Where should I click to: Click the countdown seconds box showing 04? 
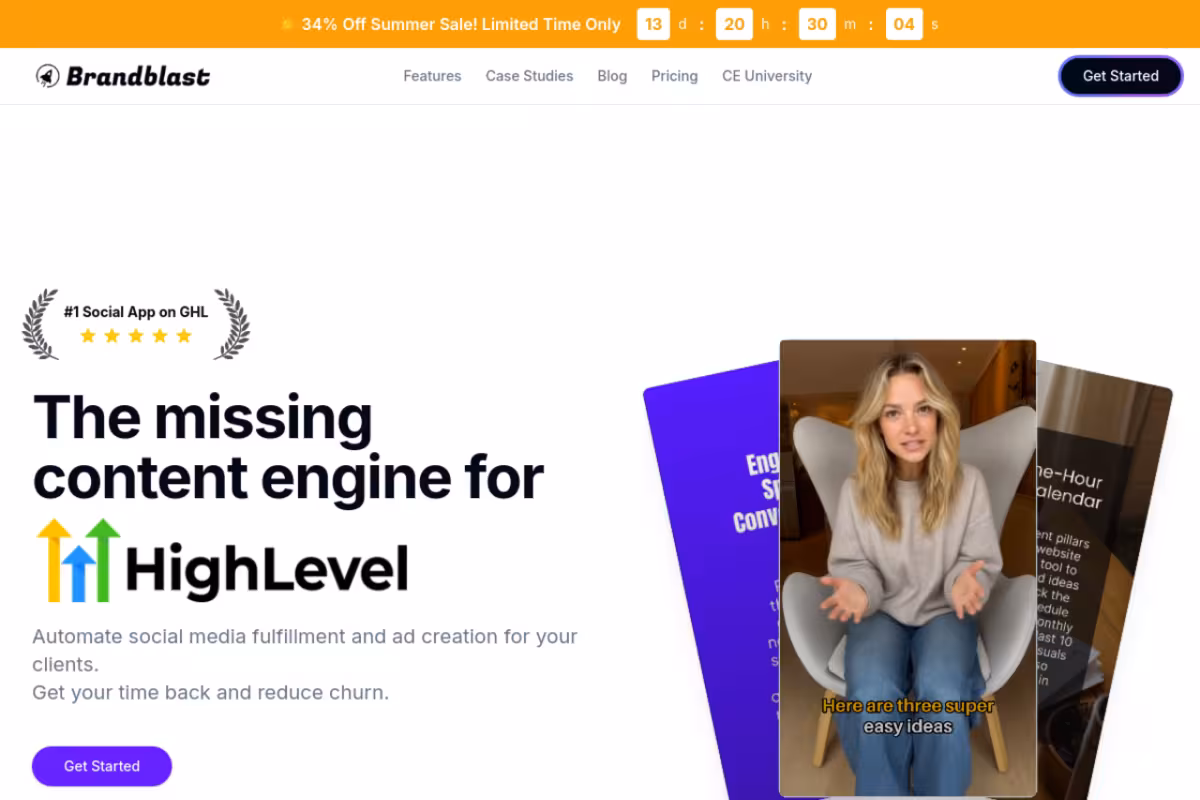[904, 24]
